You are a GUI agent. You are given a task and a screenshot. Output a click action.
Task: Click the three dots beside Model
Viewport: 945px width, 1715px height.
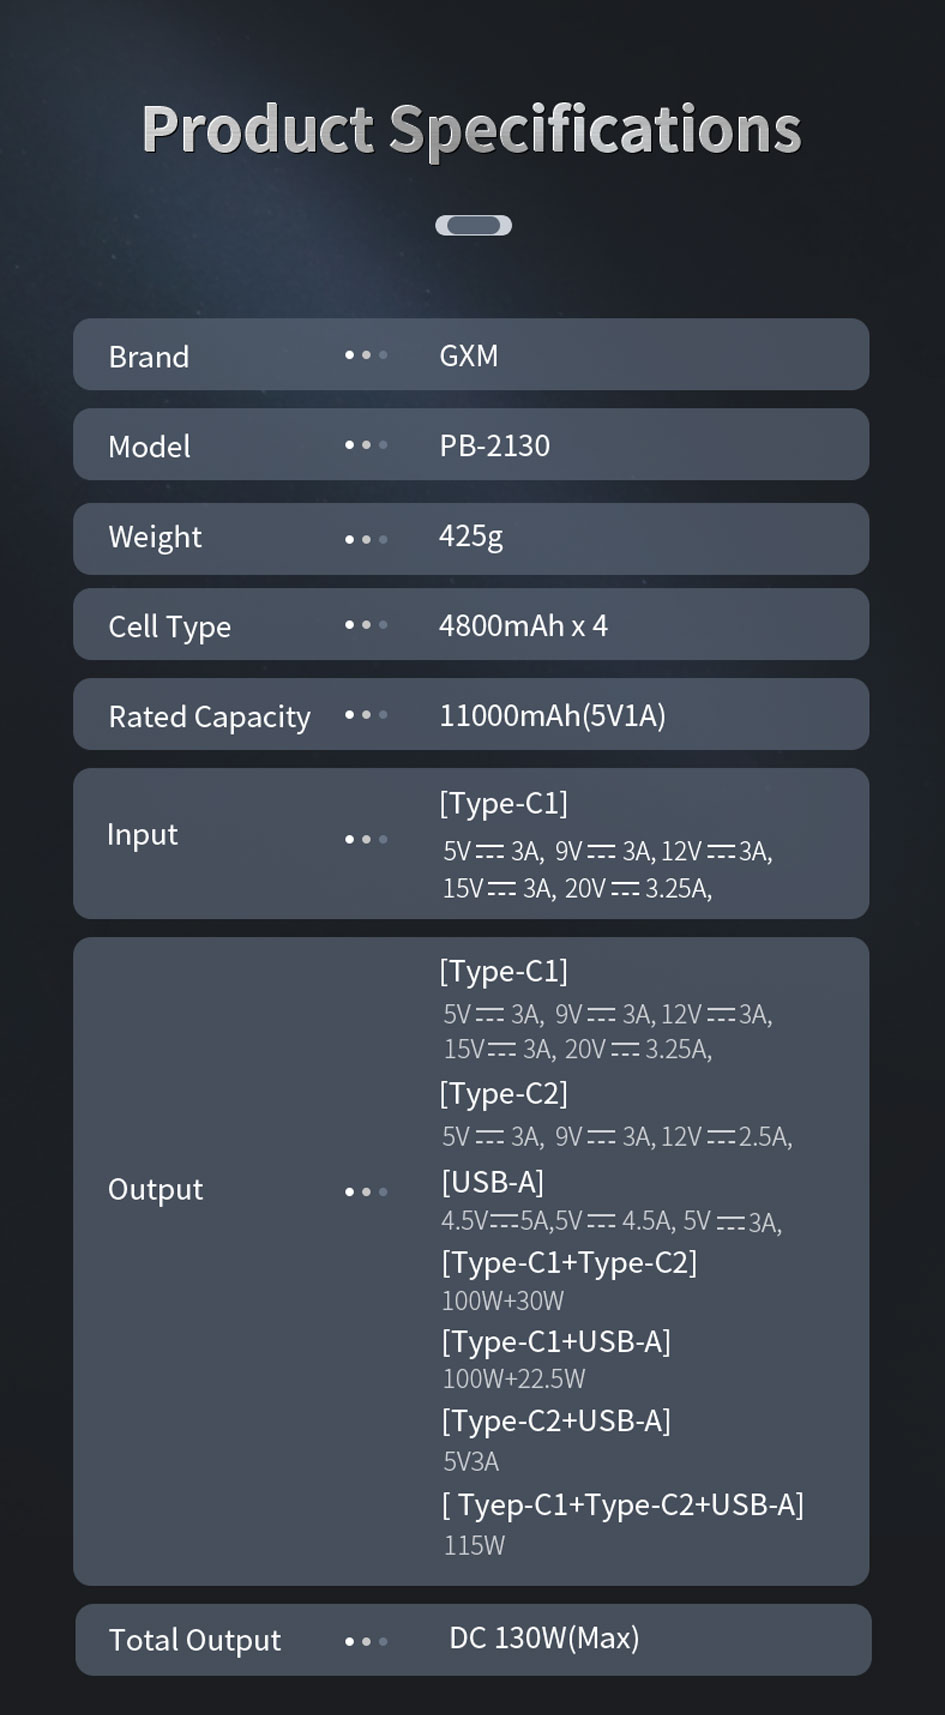point(365,445)
